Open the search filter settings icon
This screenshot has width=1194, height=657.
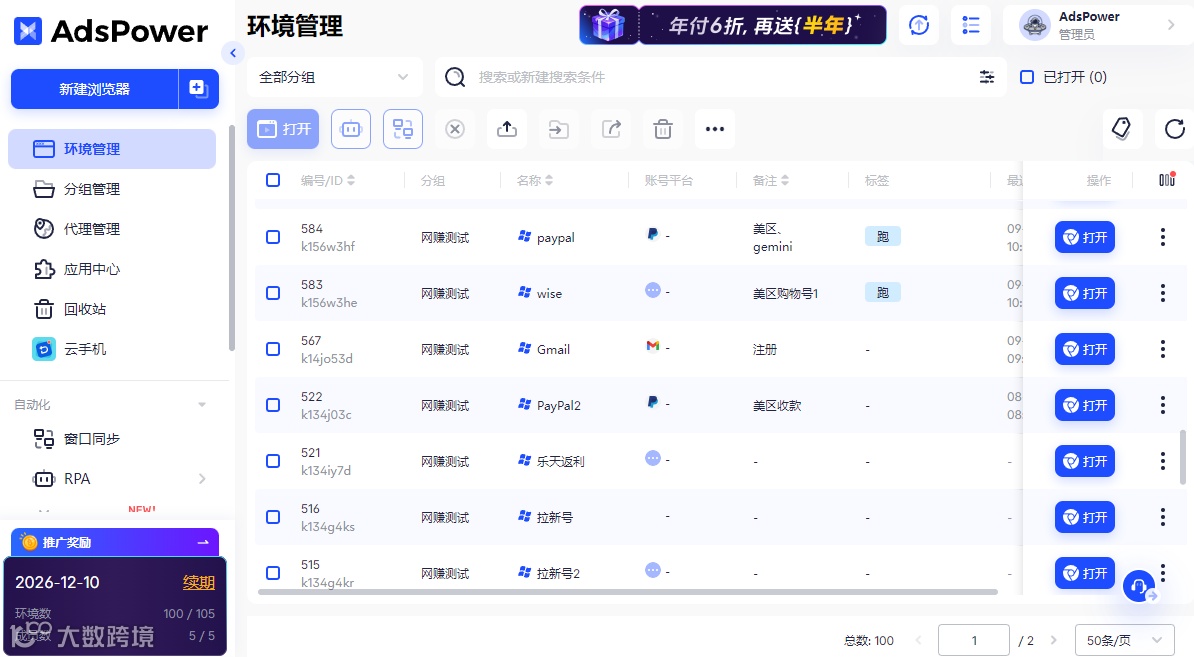(987, 77)
